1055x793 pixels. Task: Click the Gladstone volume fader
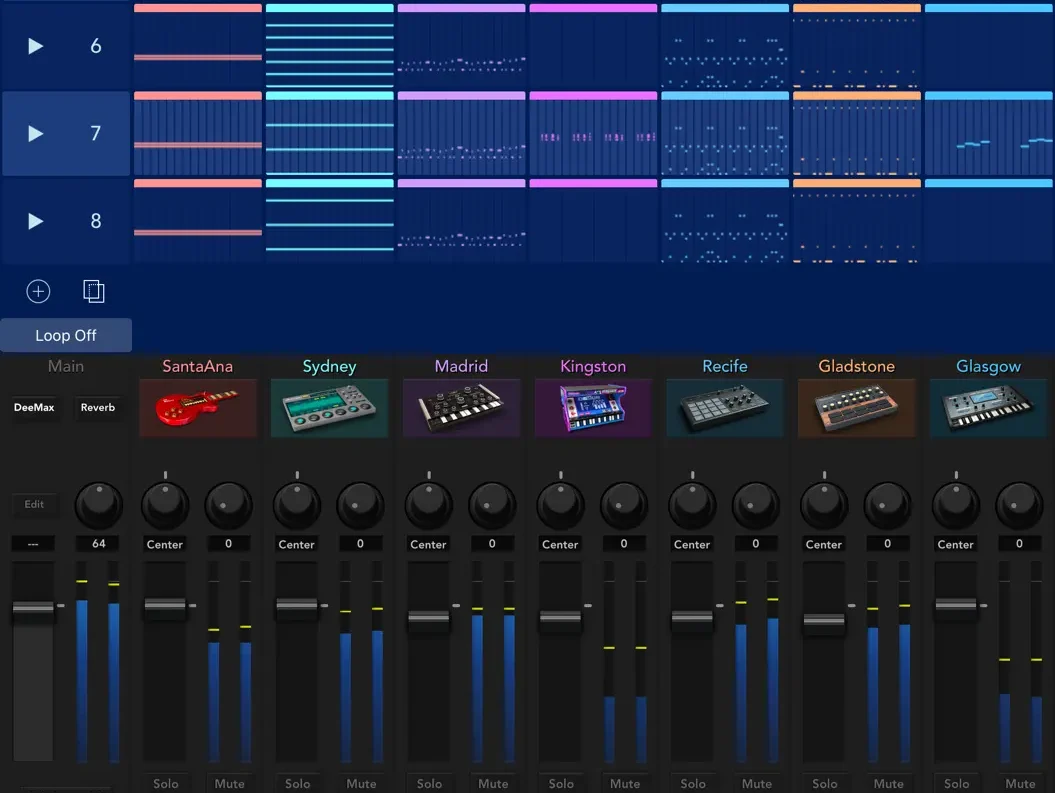(824, 620)
